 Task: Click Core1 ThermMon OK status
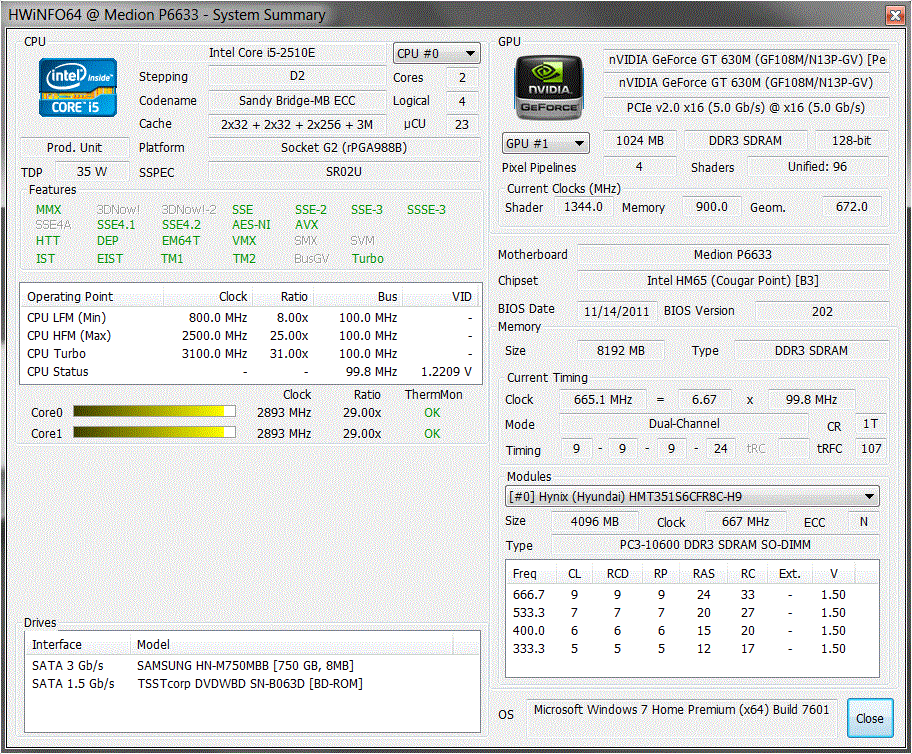click(x=432, y=433)
